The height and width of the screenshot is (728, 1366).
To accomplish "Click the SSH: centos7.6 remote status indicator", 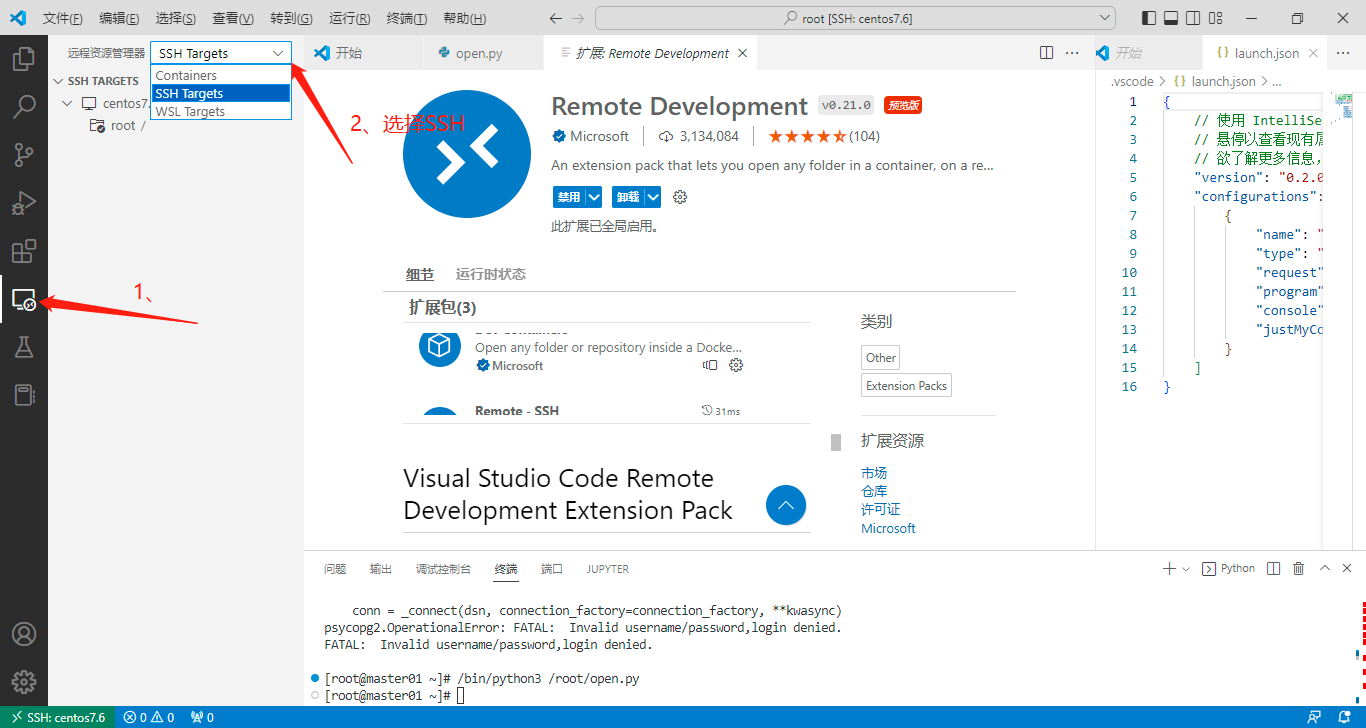I will click(x=57, y=717).
